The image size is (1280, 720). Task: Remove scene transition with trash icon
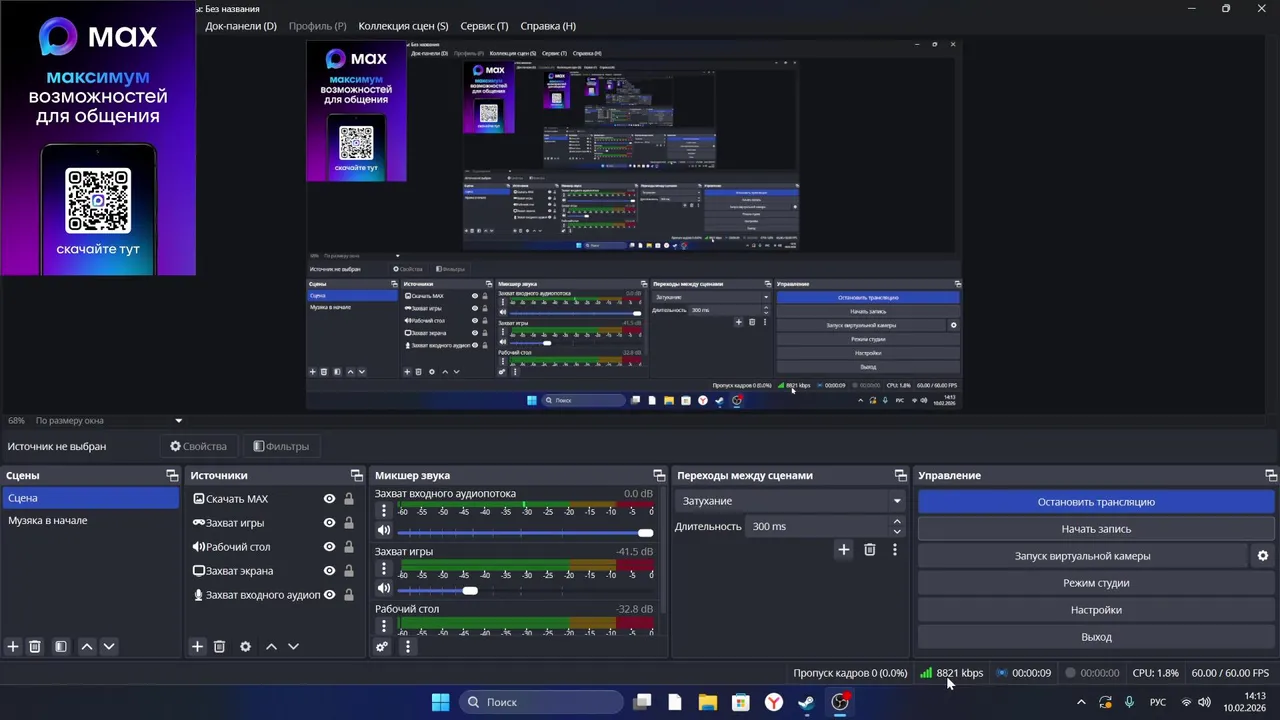(869, 549)
